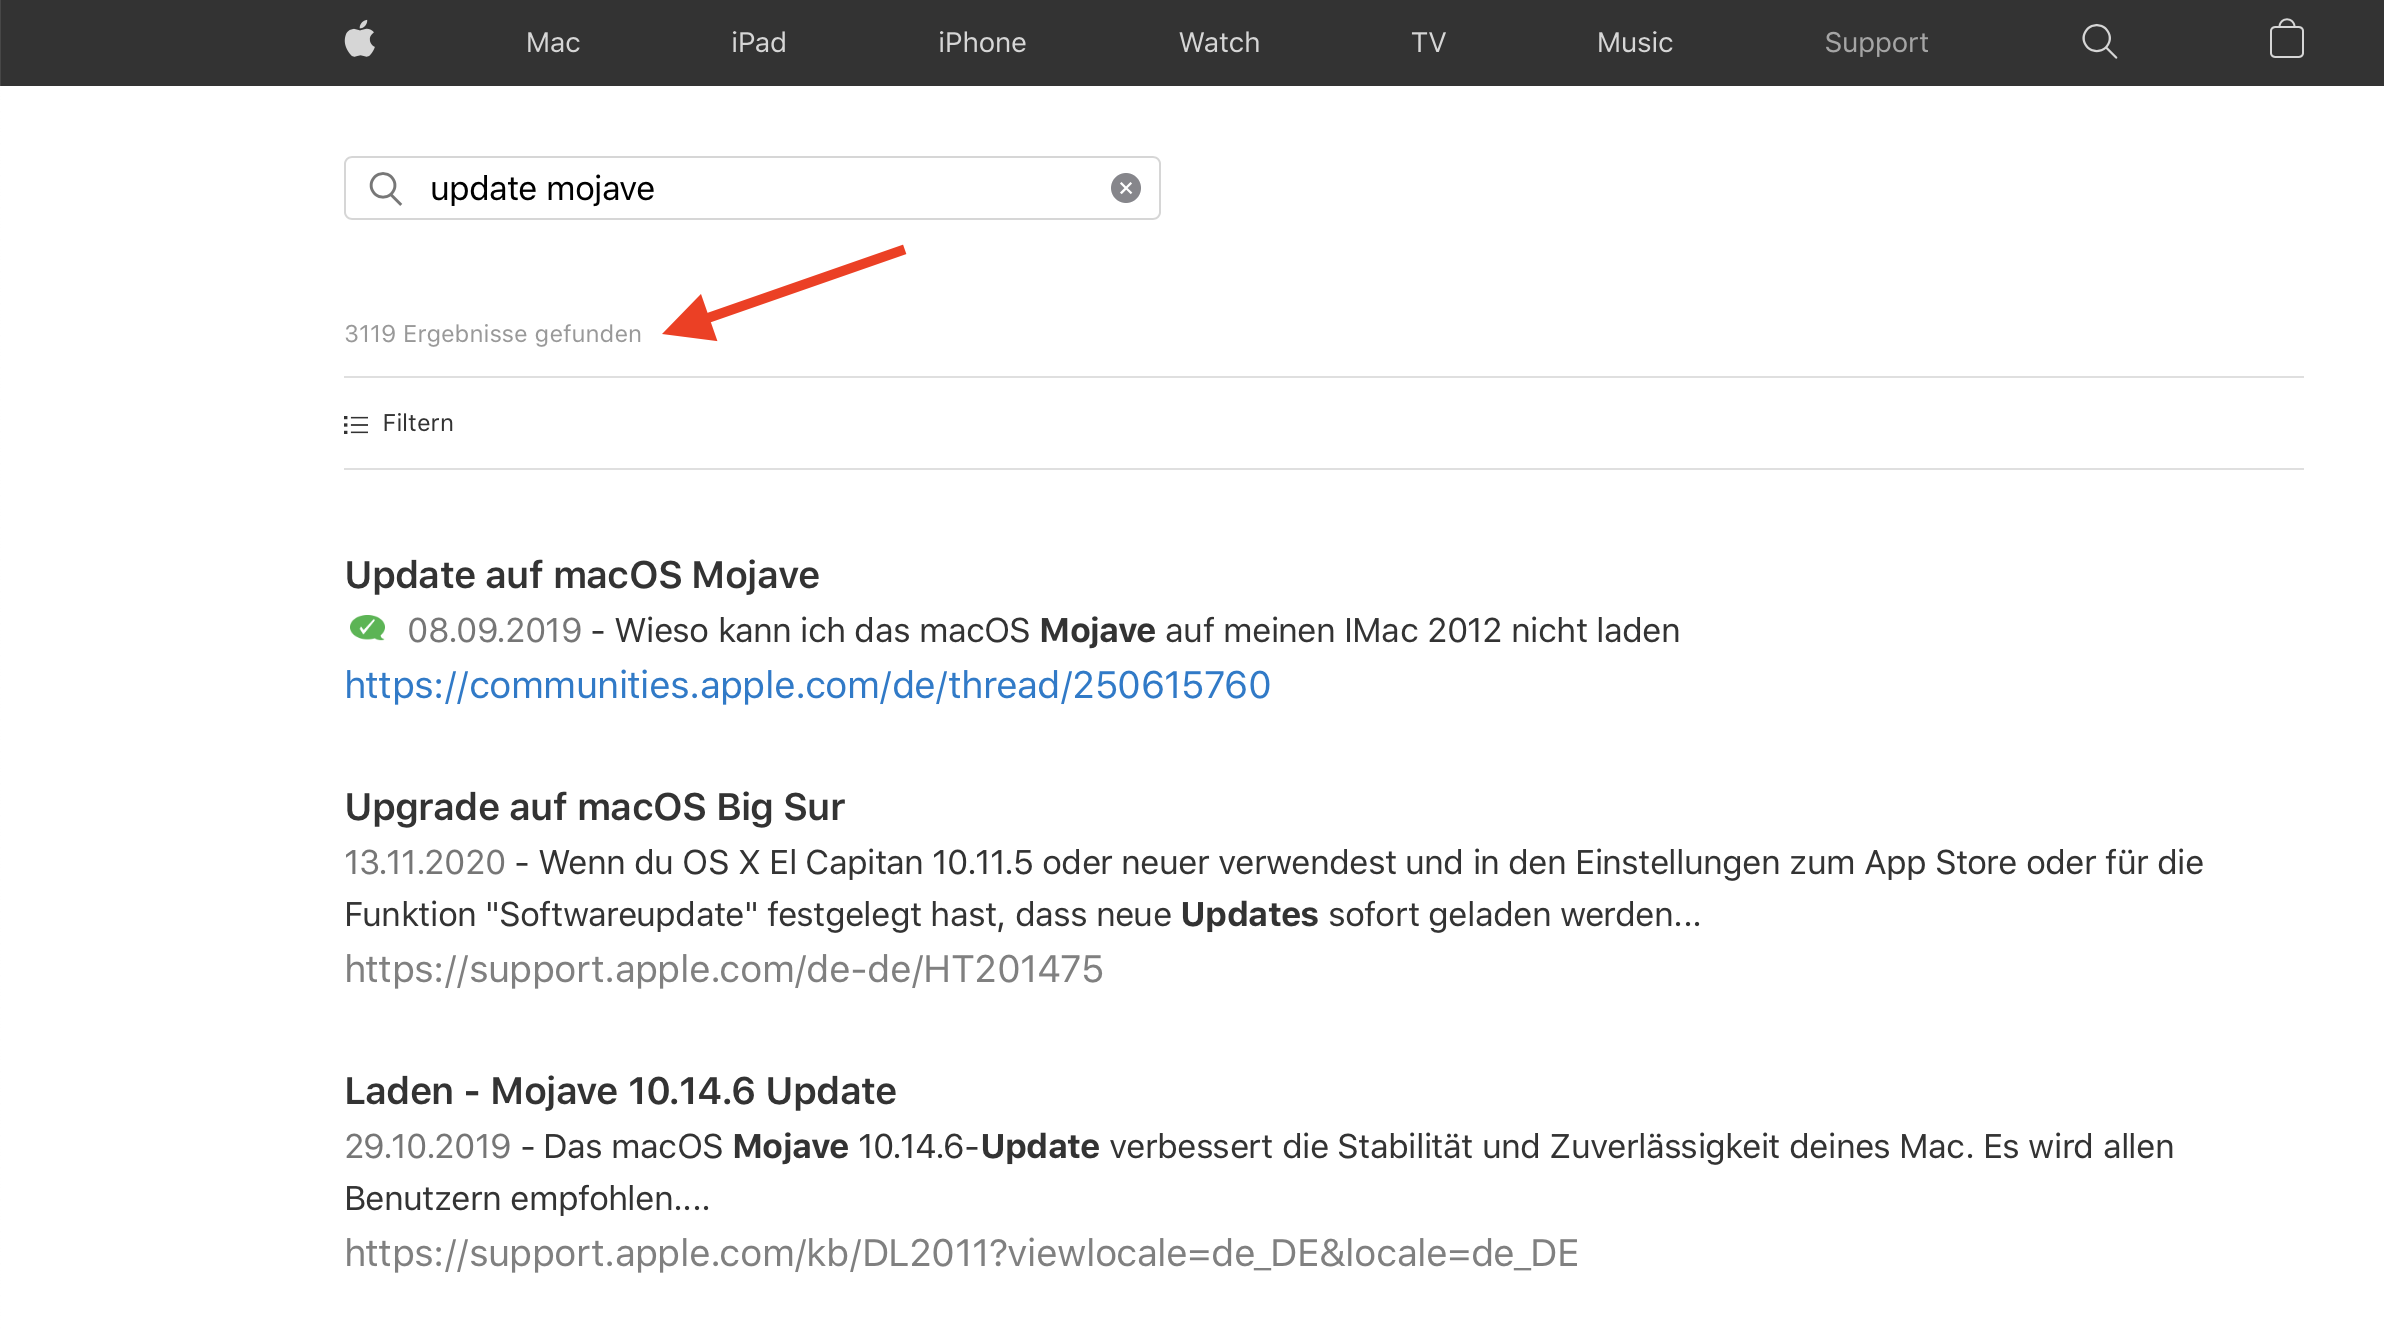2384x1332 pixels.
Task: Clear the search field with X icon
Action: coord(1126,188)
